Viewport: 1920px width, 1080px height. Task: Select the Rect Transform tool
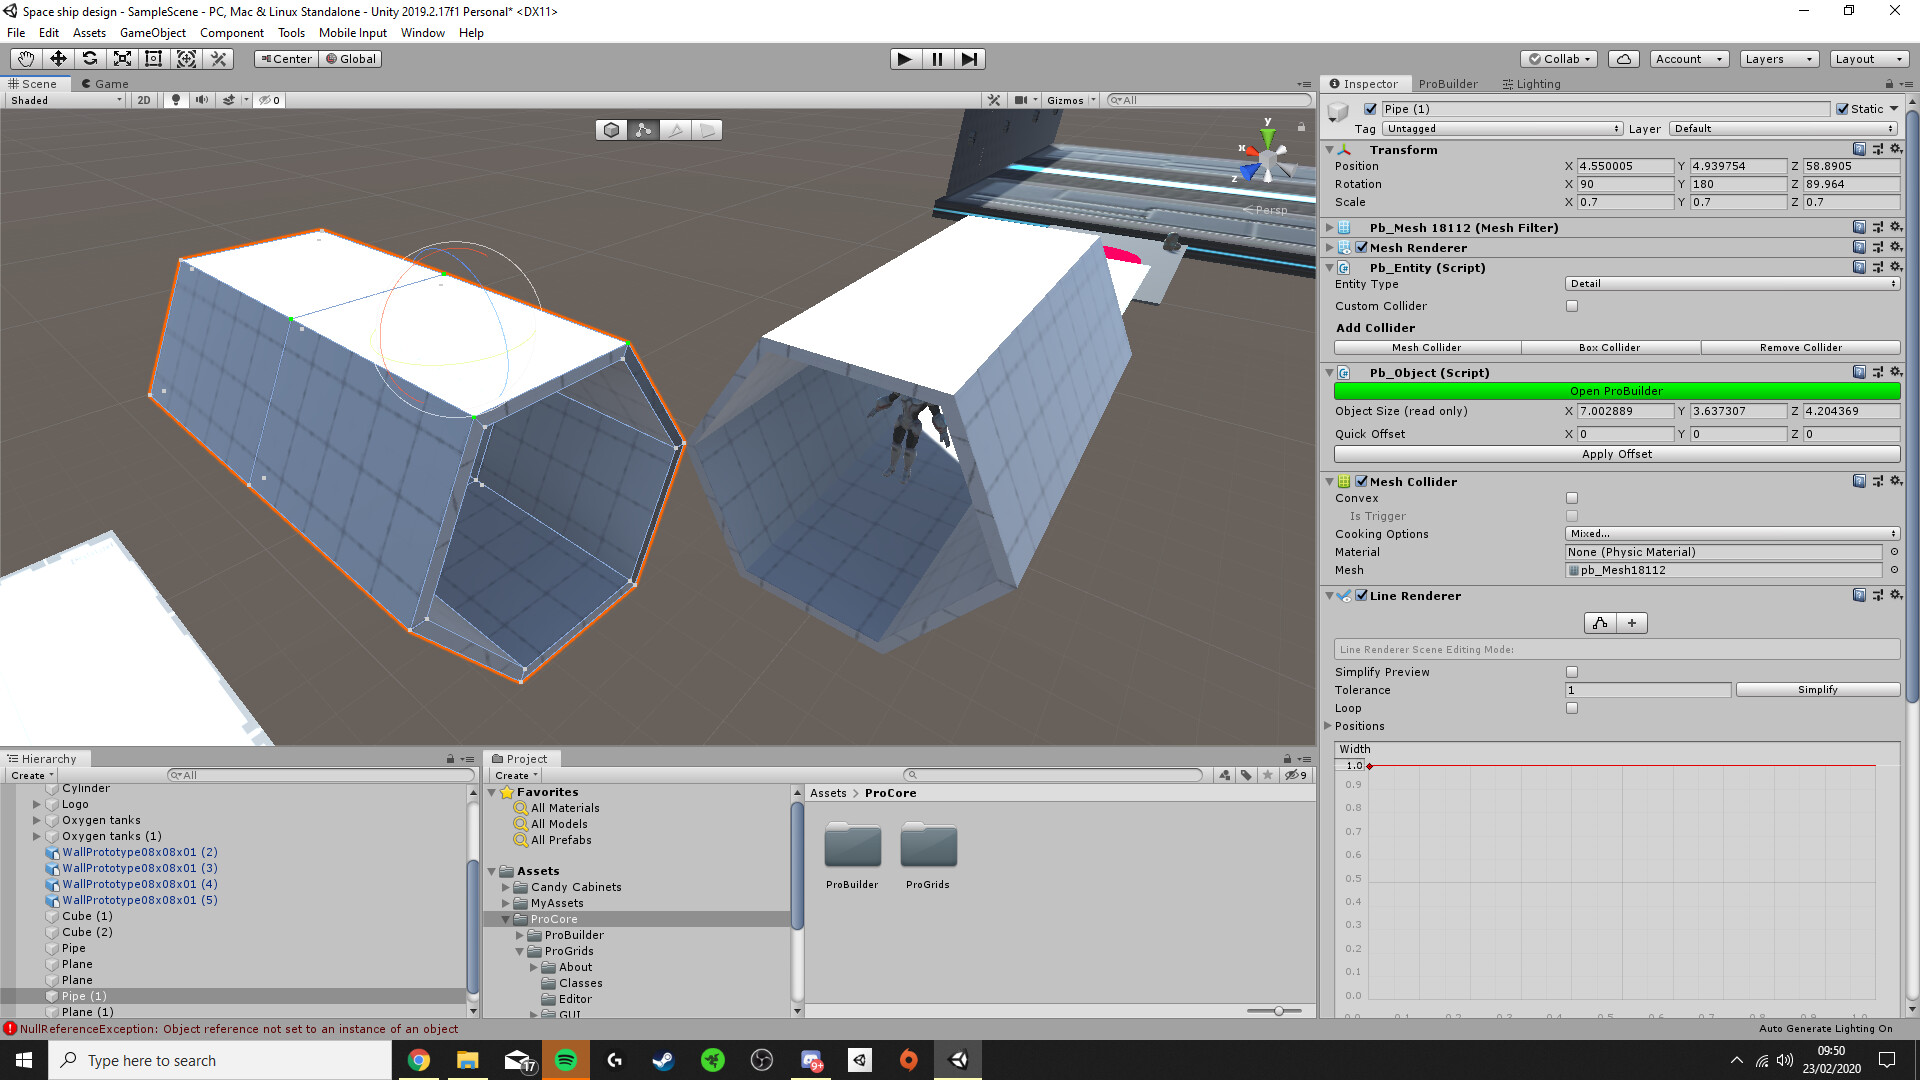tap(153, 58)
